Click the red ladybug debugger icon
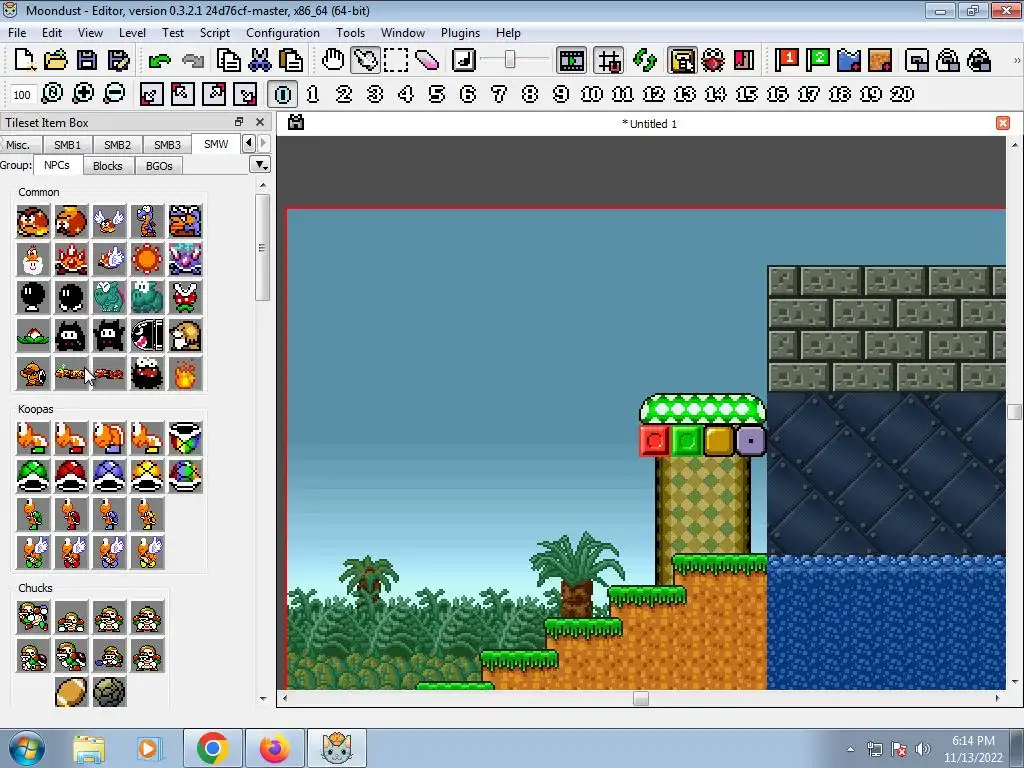The image size is (1024, 768). tap(713, 60)
